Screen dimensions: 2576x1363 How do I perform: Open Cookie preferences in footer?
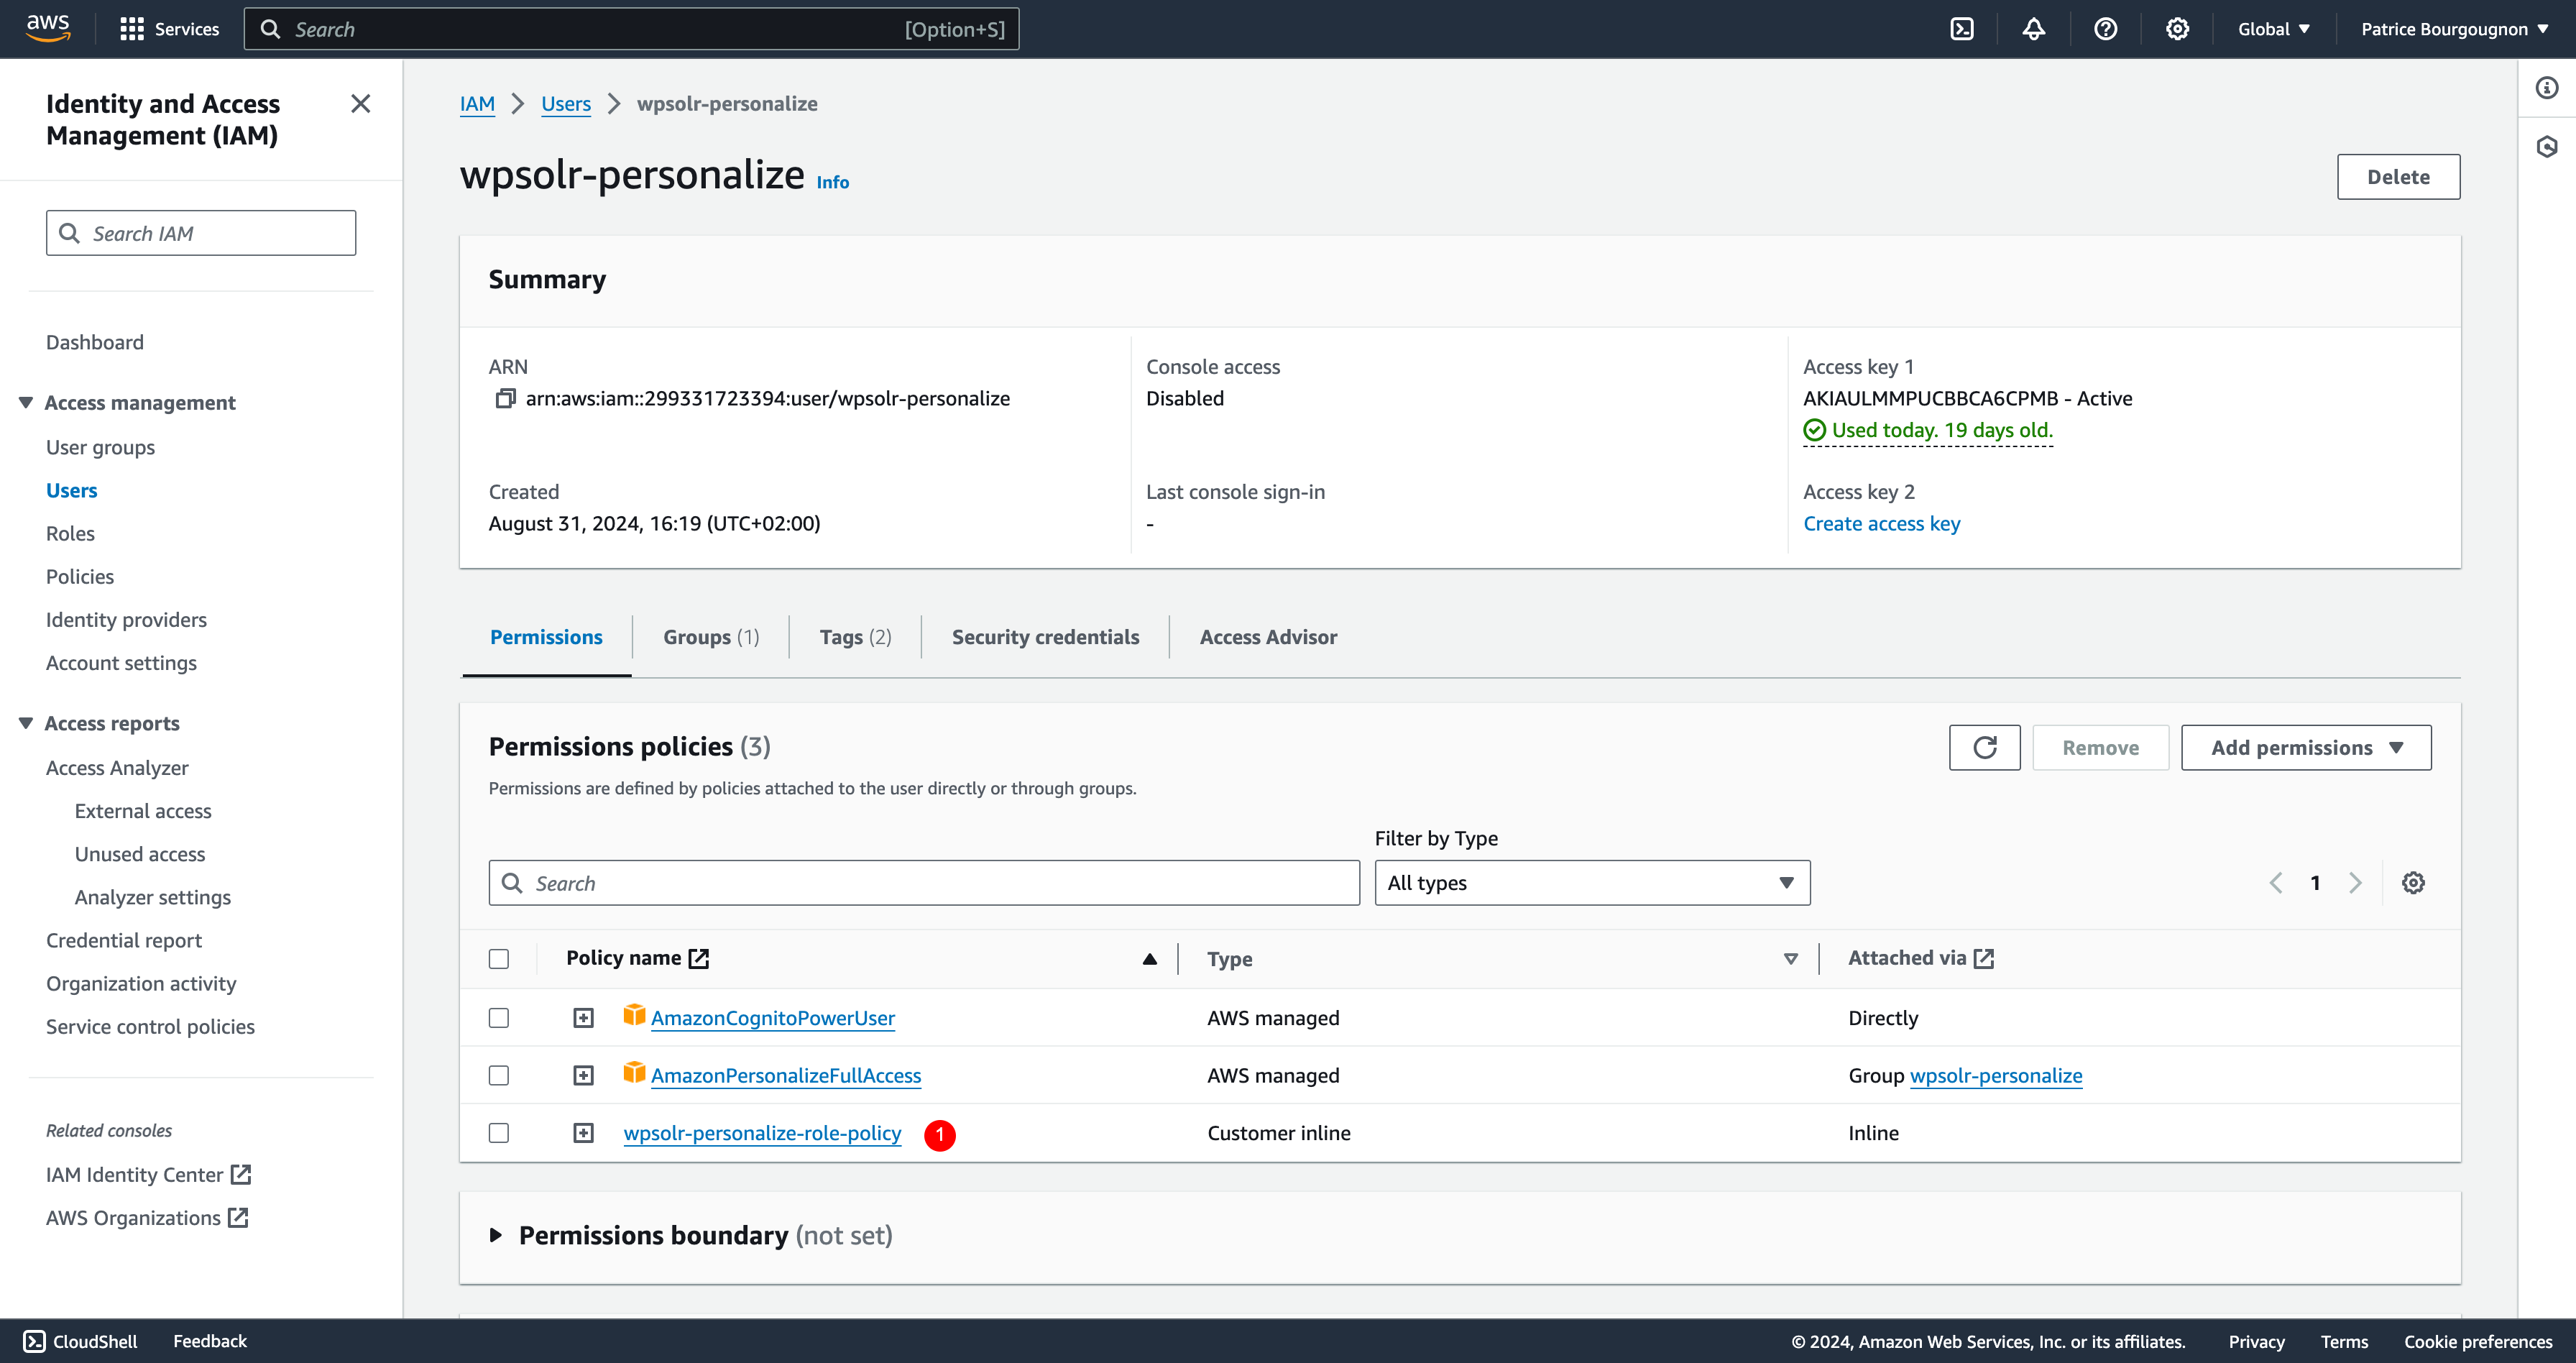click(2478, 1341)
